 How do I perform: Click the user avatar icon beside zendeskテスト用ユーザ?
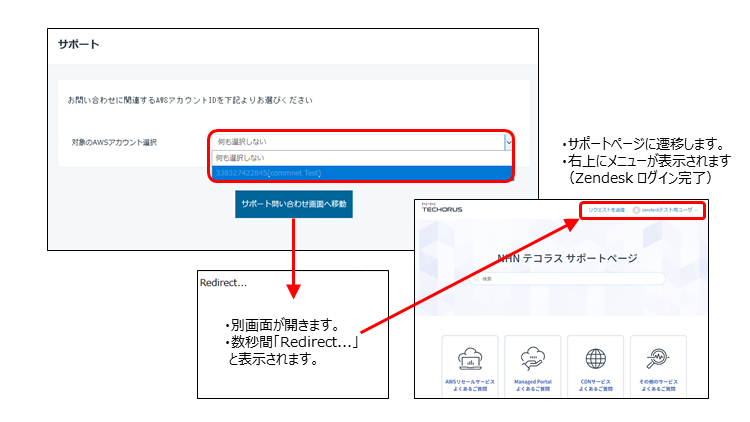coord(636,210)
